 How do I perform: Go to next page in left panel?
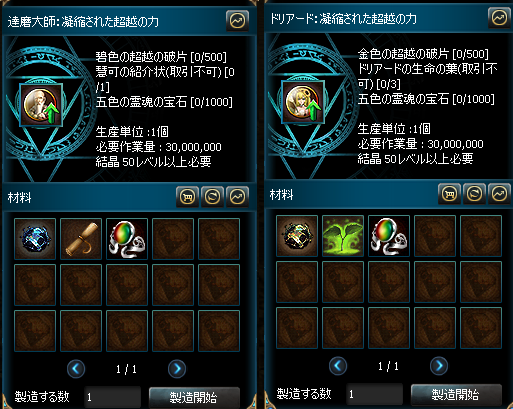(177, 369)
